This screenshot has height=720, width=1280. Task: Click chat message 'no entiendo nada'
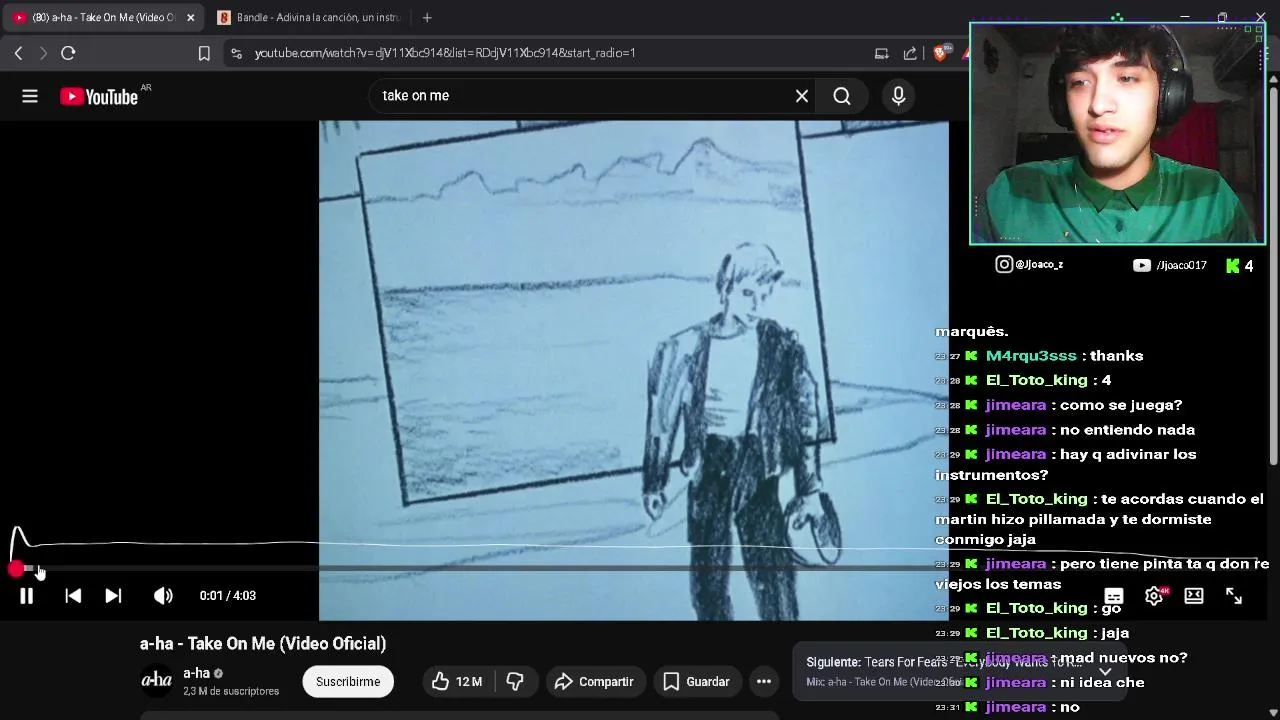click(x=1127, y=430)
